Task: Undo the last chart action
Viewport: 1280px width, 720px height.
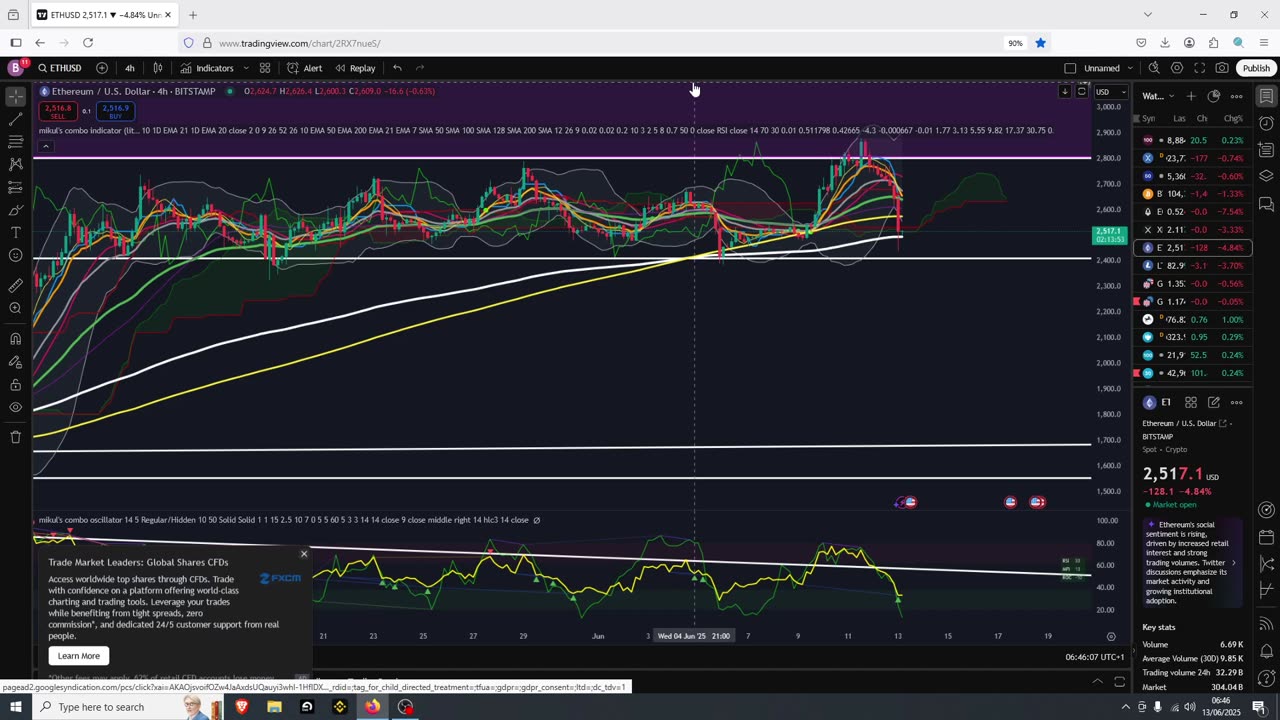Action: 397,68
